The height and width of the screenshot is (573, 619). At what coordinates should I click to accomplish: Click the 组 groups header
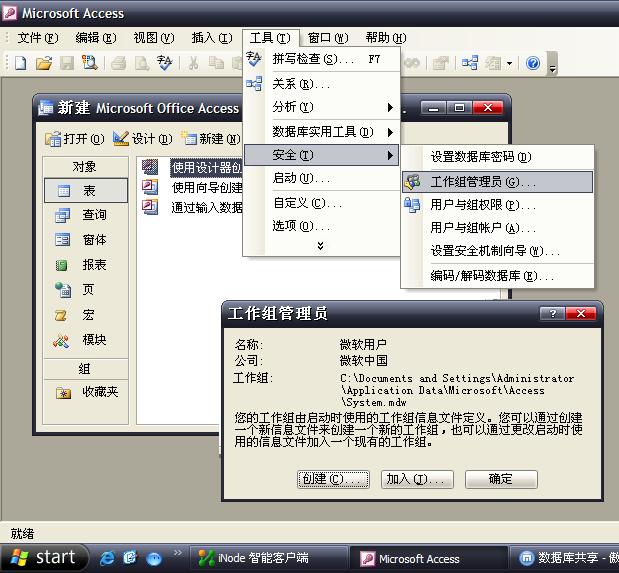[x=86, y=369]
